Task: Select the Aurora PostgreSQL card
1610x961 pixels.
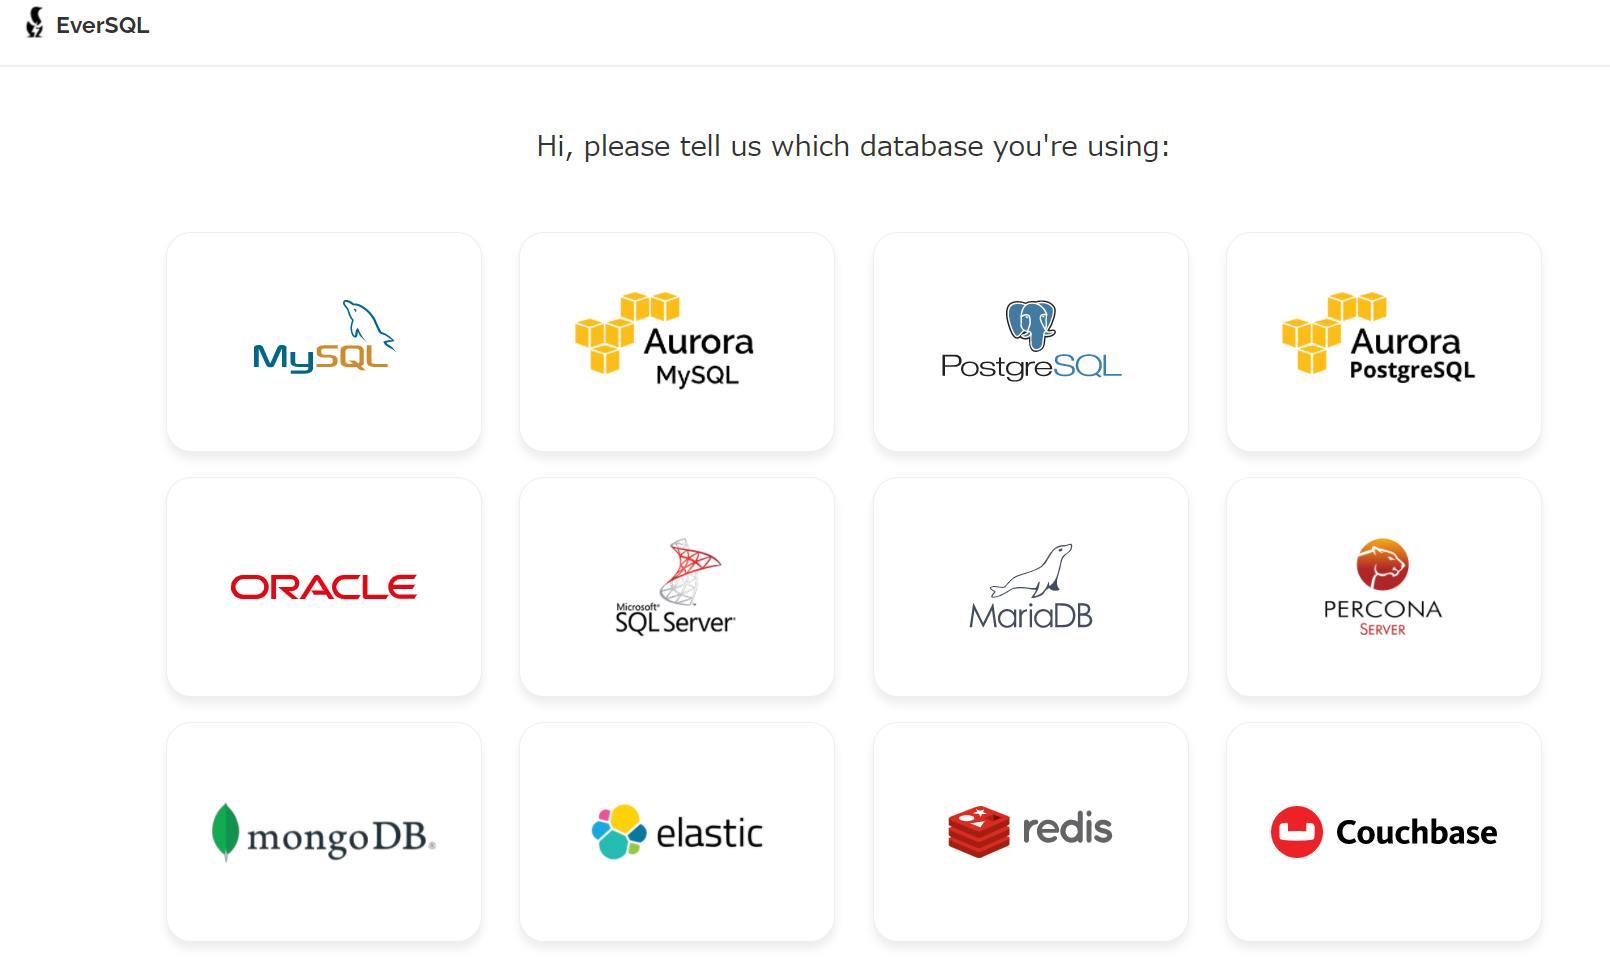Action: [1383, 342]
